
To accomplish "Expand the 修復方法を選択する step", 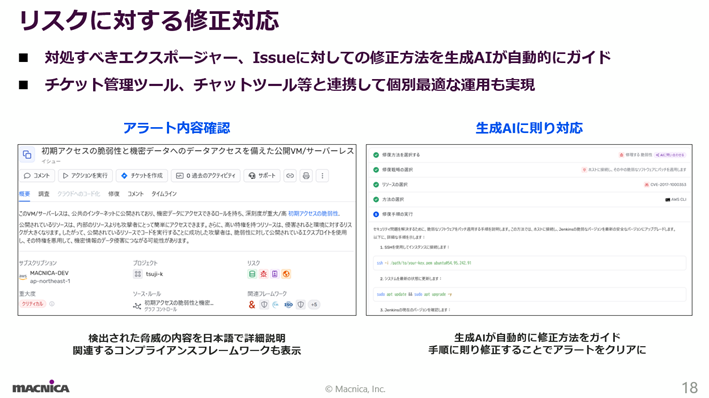I will coord(529,155).
